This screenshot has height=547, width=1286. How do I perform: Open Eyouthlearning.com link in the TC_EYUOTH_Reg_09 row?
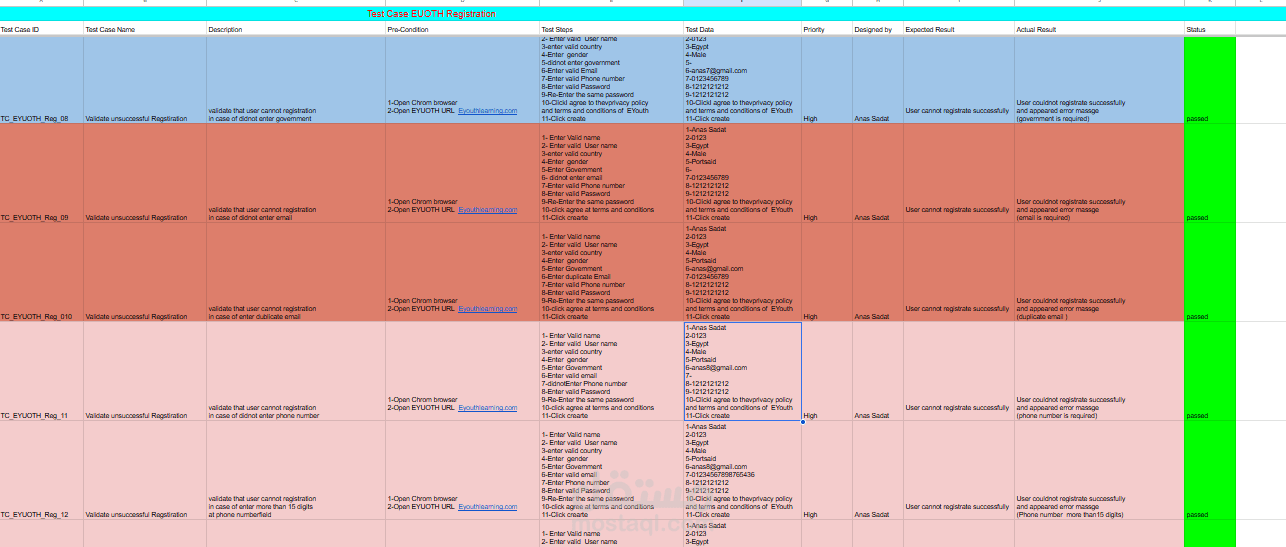pyautogui.click(x=488, y=210)
